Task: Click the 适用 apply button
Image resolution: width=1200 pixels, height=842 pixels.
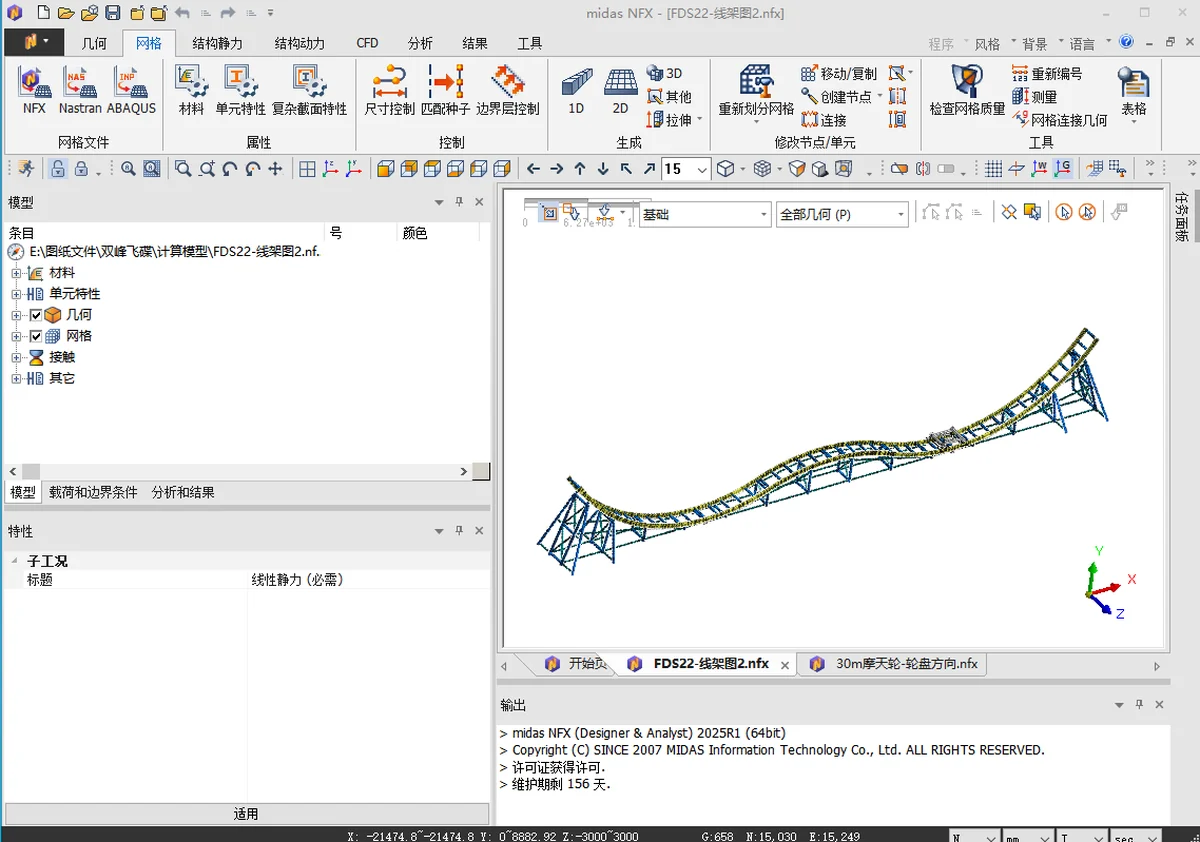Action: [246, 814]
